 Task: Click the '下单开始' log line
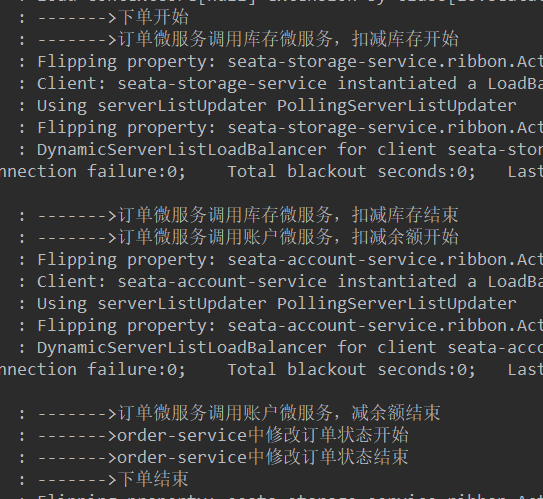click(104, 17)
